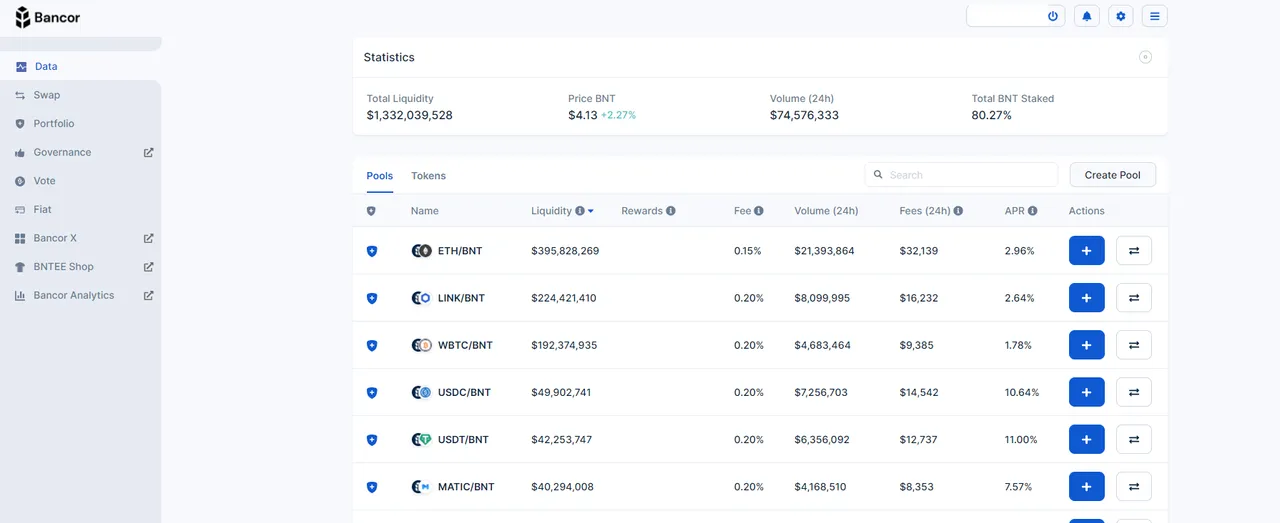Click the Total BNT Staked value 80.27%

click(991, 116)
